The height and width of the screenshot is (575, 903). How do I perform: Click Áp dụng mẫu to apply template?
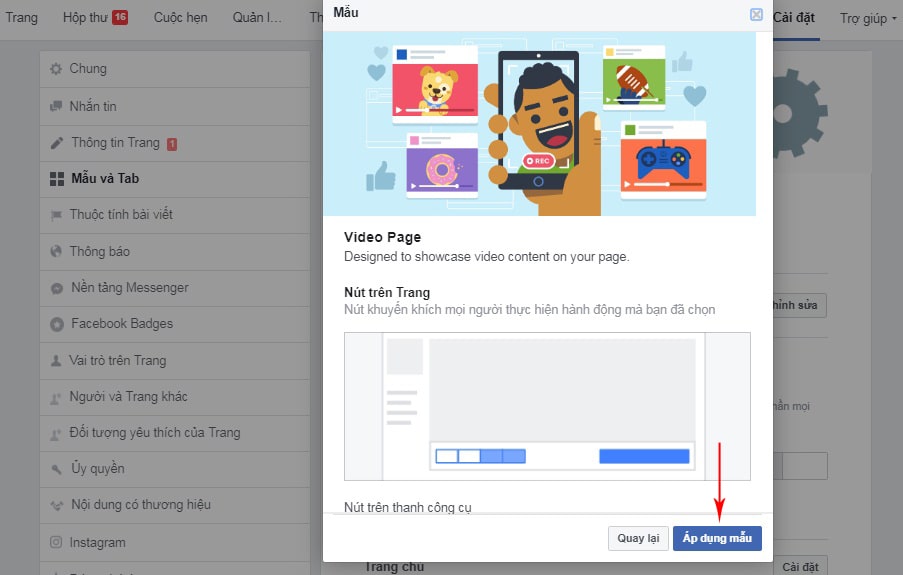point(717,538)
